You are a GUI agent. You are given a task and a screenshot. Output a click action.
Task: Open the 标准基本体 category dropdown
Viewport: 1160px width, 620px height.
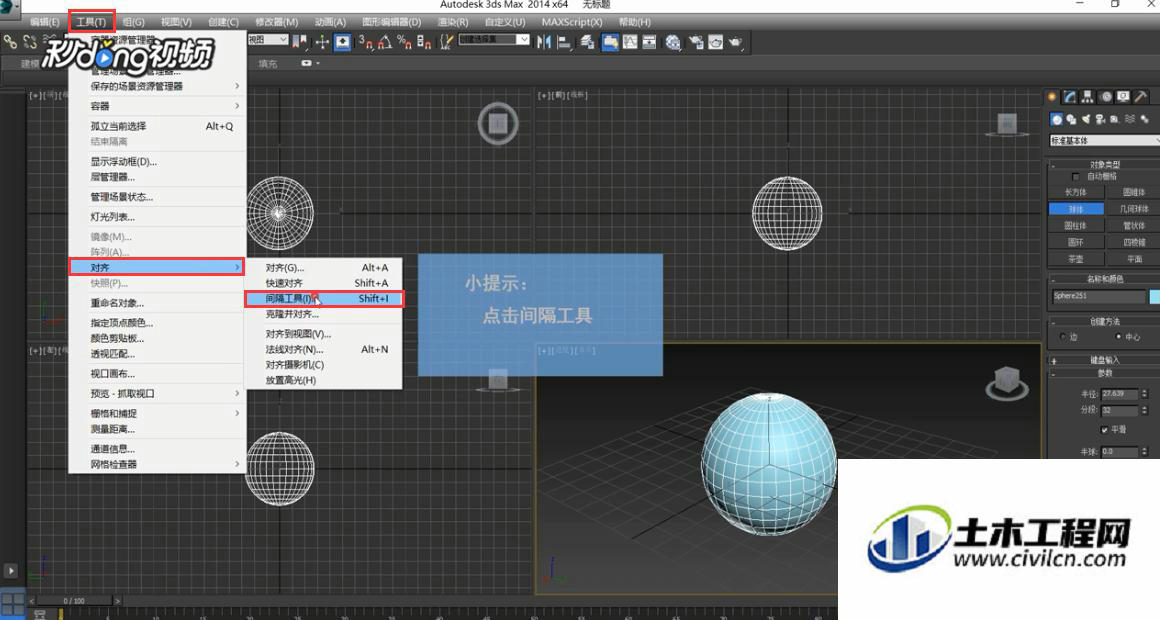click(x=1104, y=141)
